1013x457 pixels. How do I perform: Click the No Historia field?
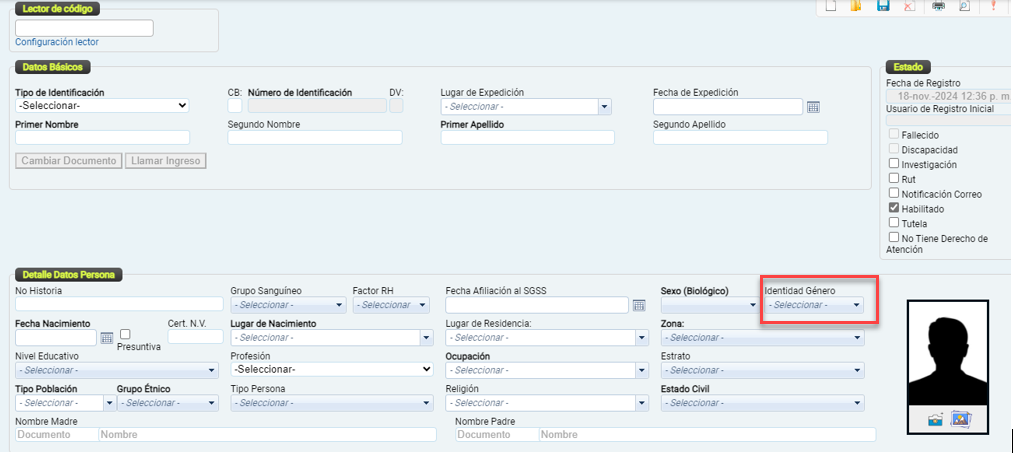[x=120, y=304]
